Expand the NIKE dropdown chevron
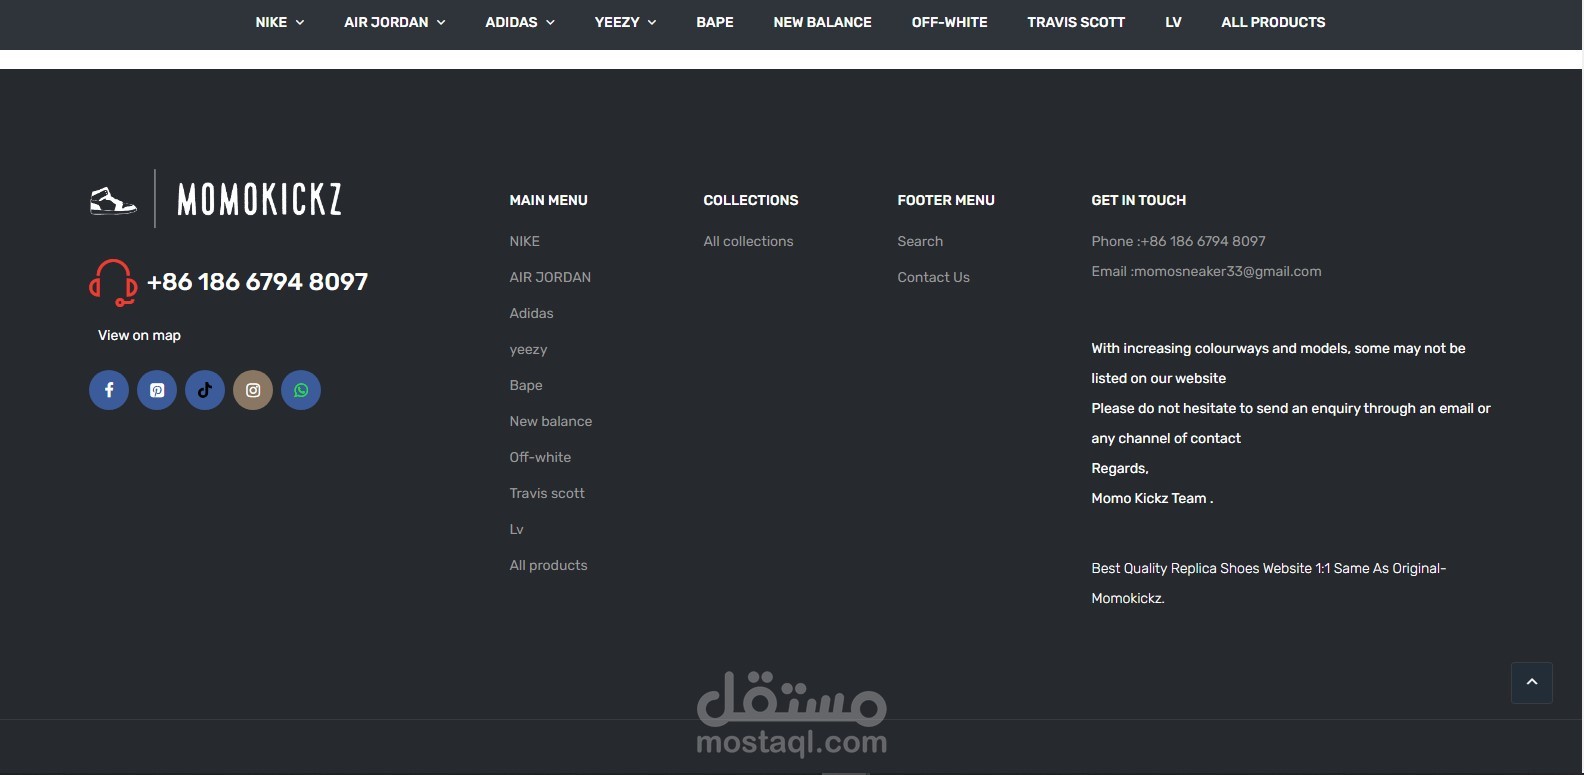The image size is (1584, 775). (300, 22)
